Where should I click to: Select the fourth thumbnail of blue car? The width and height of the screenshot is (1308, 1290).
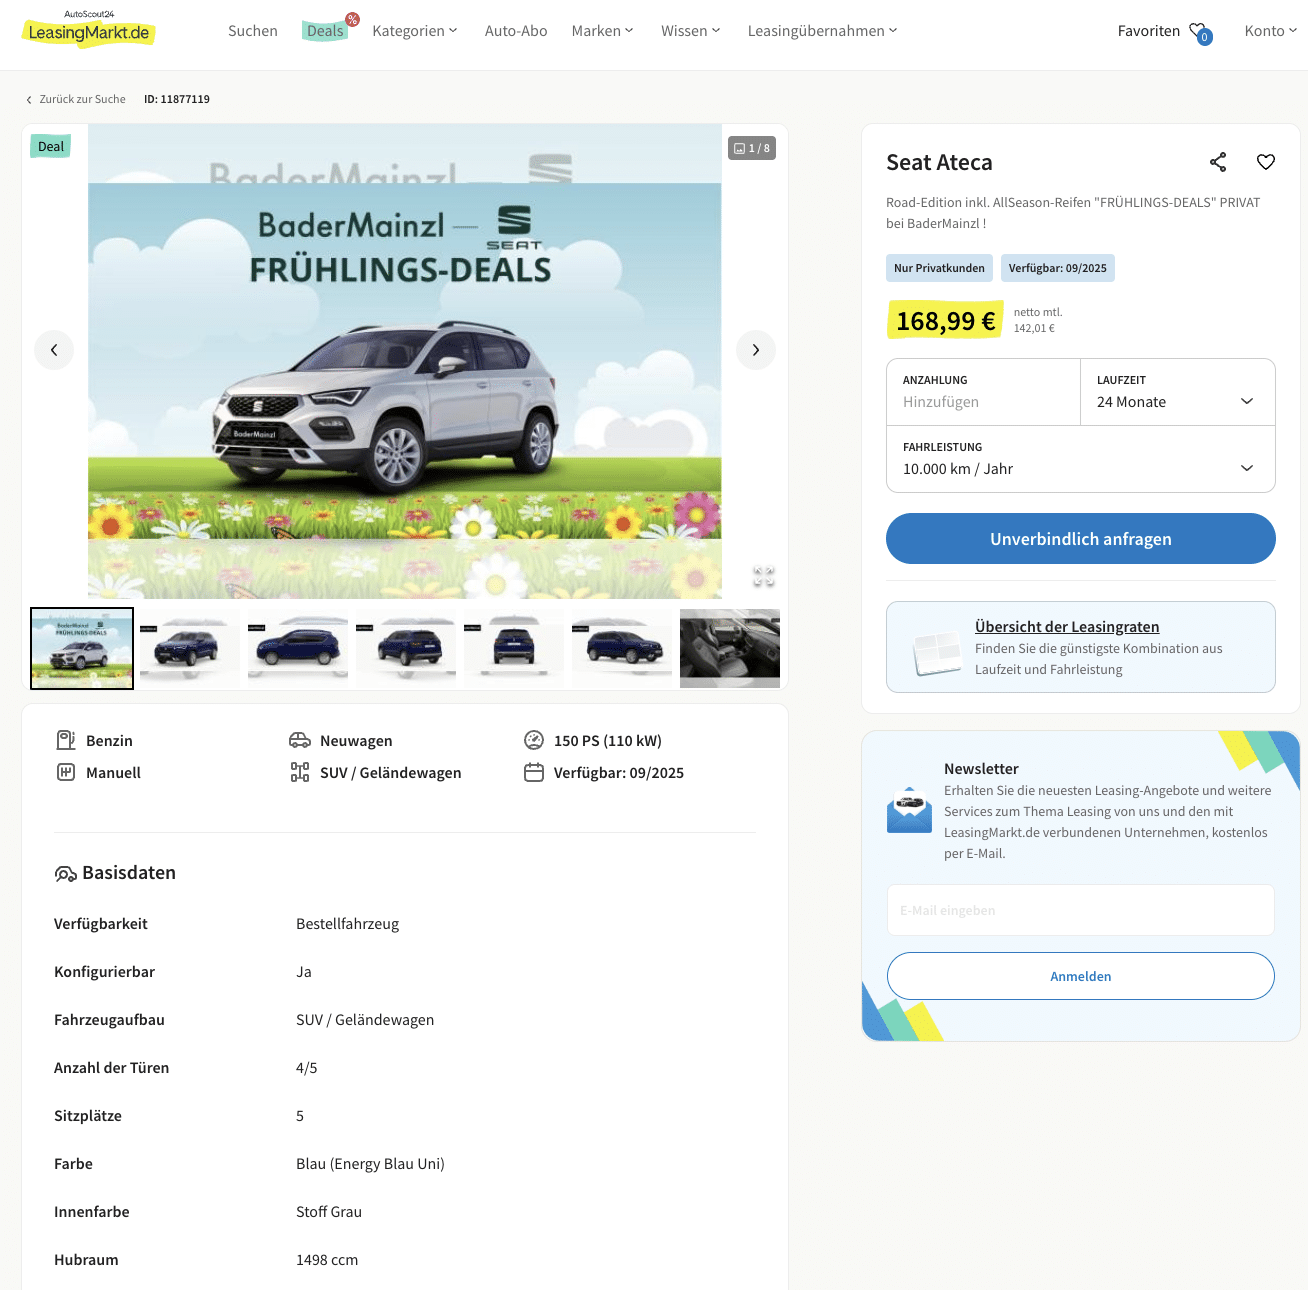[406, 648]
